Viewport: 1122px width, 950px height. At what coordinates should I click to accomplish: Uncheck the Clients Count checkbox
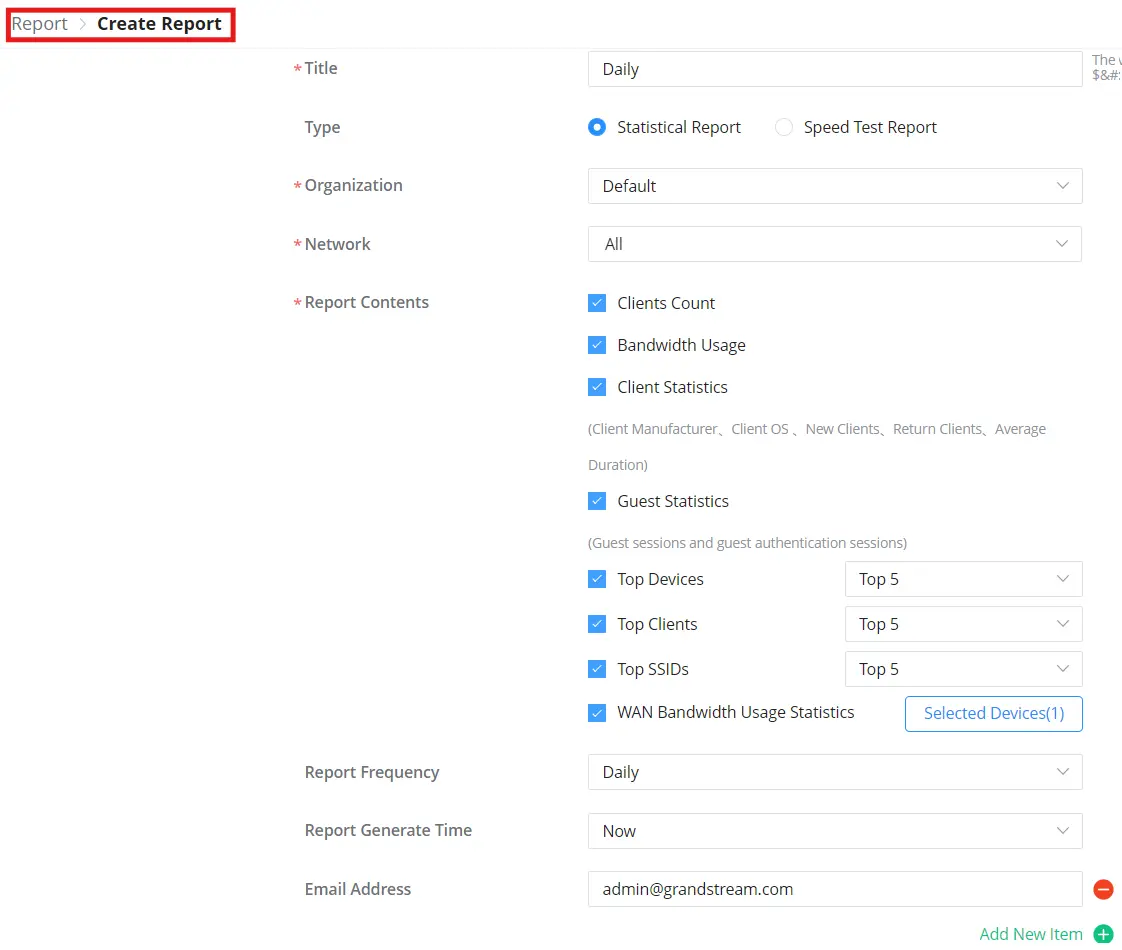coord(597,303)
